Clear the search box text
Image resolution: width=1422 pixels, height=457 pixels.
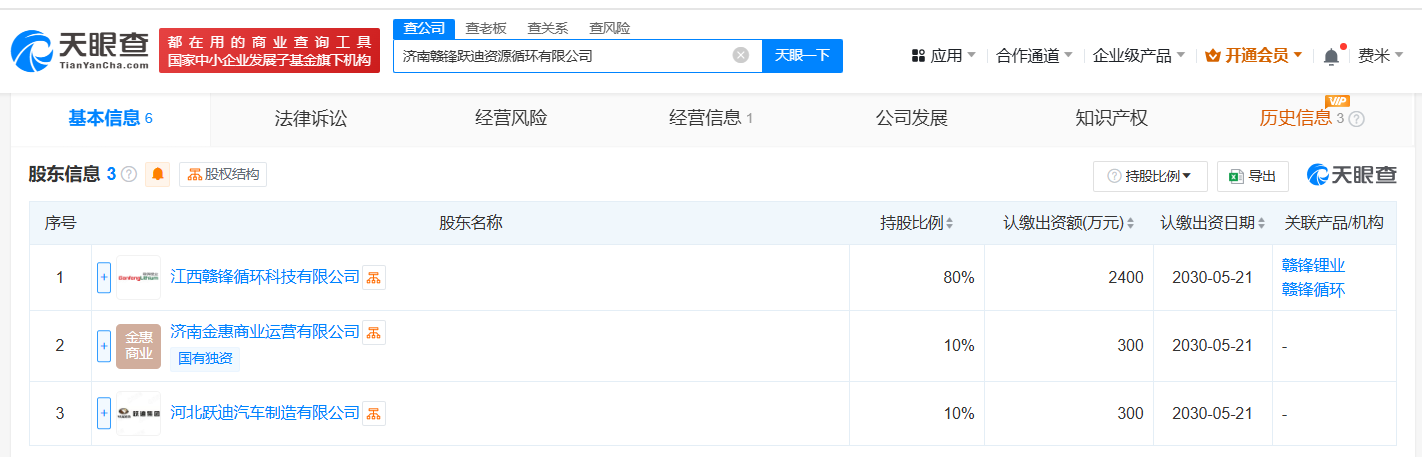click(741, 56)
